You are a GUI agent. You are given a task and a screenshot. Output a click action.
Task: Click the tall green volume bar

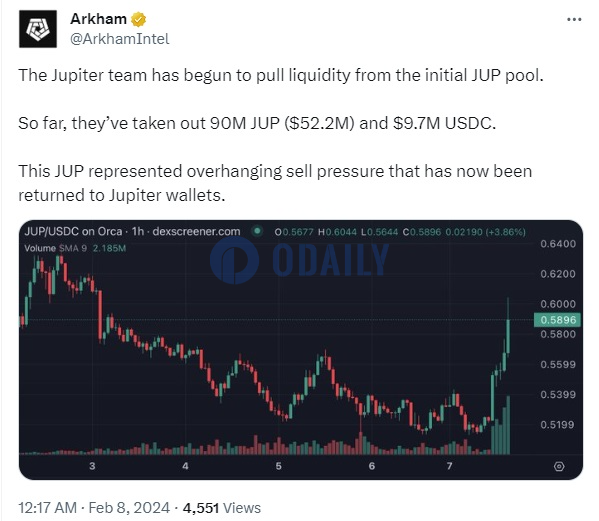(508, 425)
